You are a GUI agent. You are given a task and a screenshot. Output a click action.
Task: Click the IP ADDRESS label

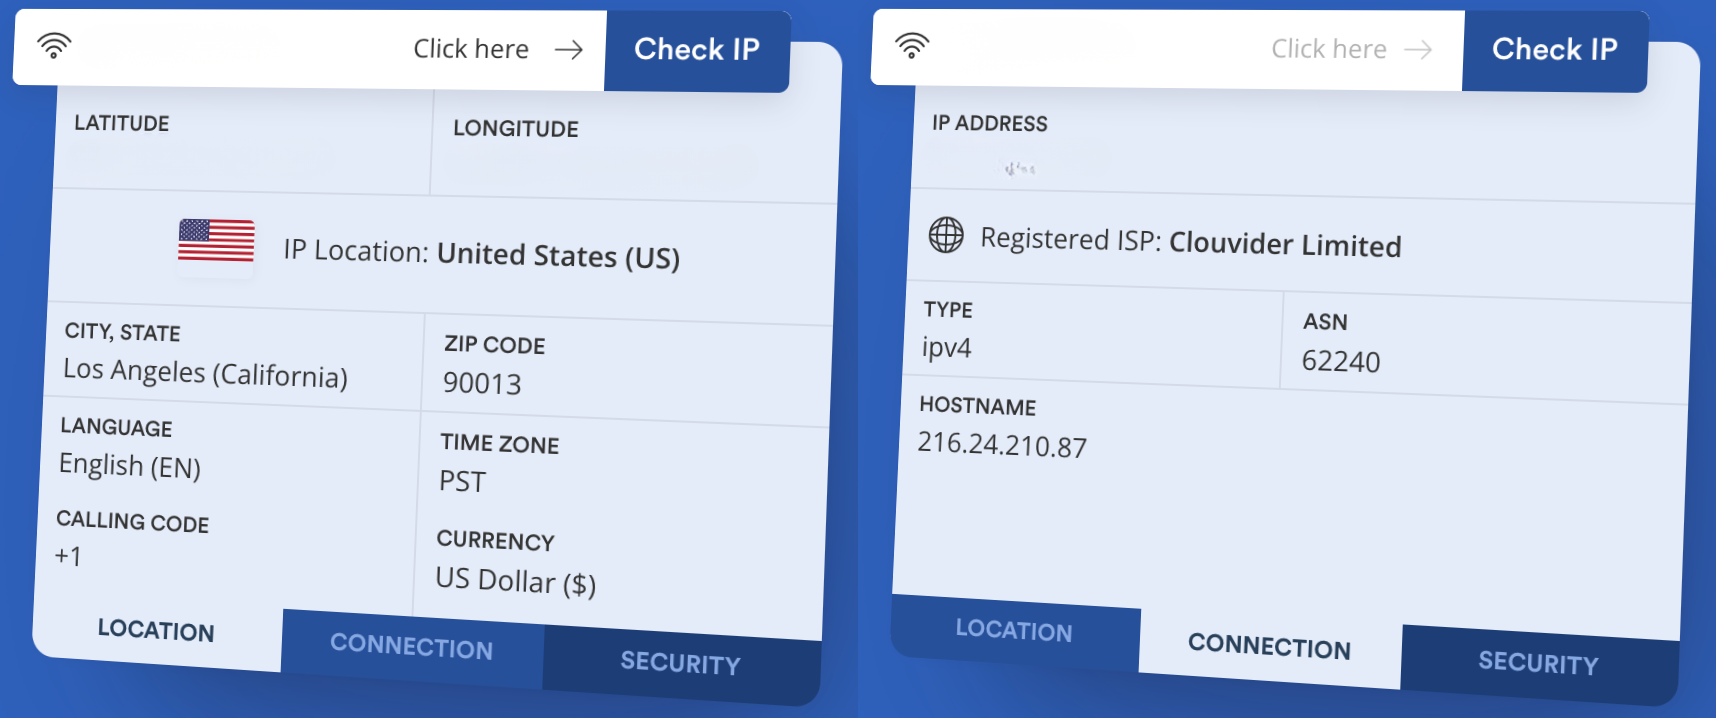[990, 123]
